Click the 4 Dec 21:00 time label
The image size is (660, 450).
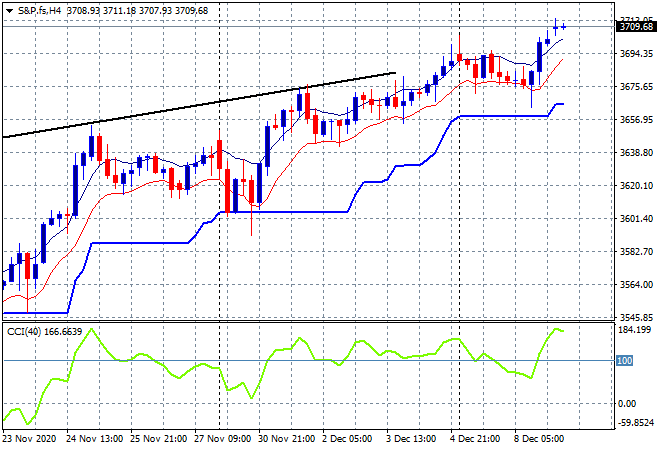coord(475,439)
